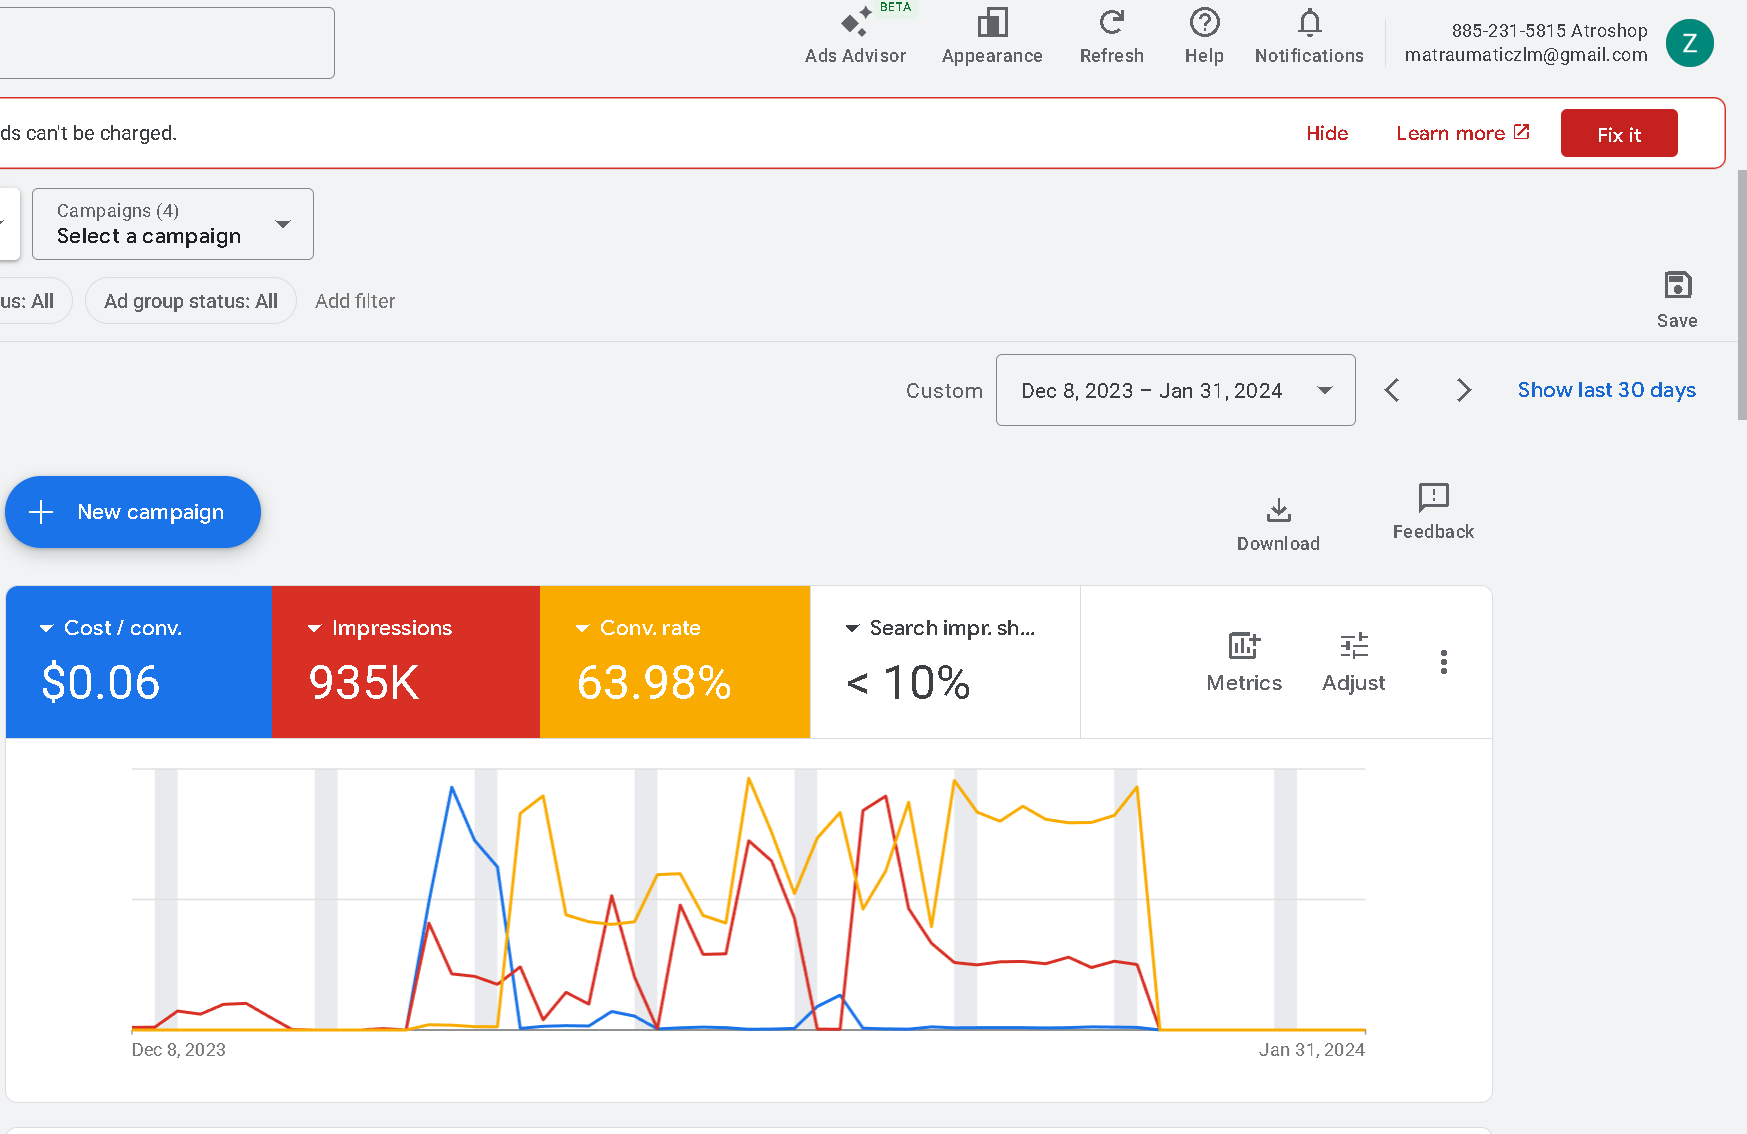Click the page vertical scrollbar

pyautogui.click(x=1741, y=295)
